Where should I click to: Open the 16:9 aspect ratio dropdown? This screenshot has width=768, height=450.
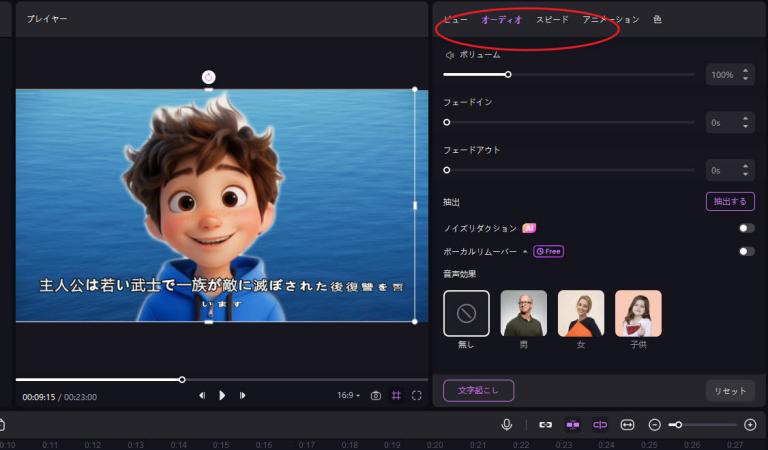tap(348, 395)
